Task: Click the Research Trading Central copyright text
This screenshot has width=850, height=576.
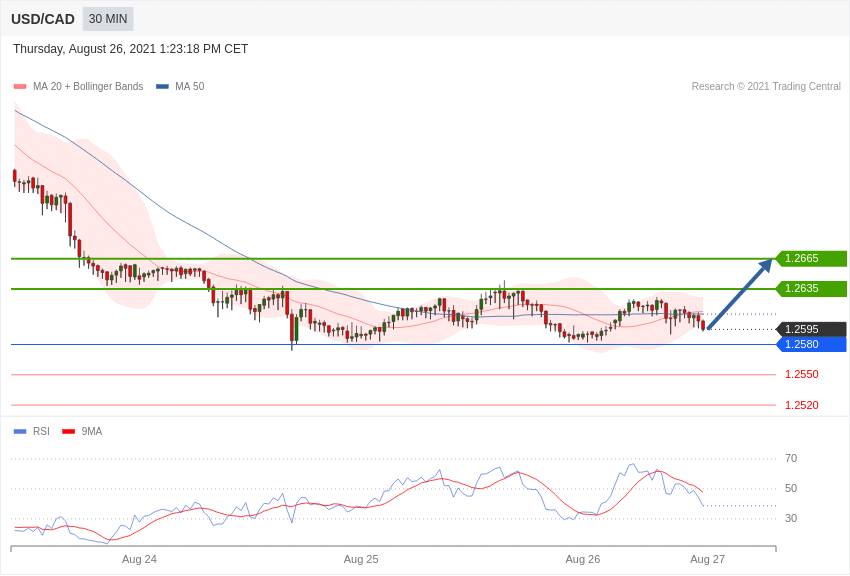Action: click(766, 87)
